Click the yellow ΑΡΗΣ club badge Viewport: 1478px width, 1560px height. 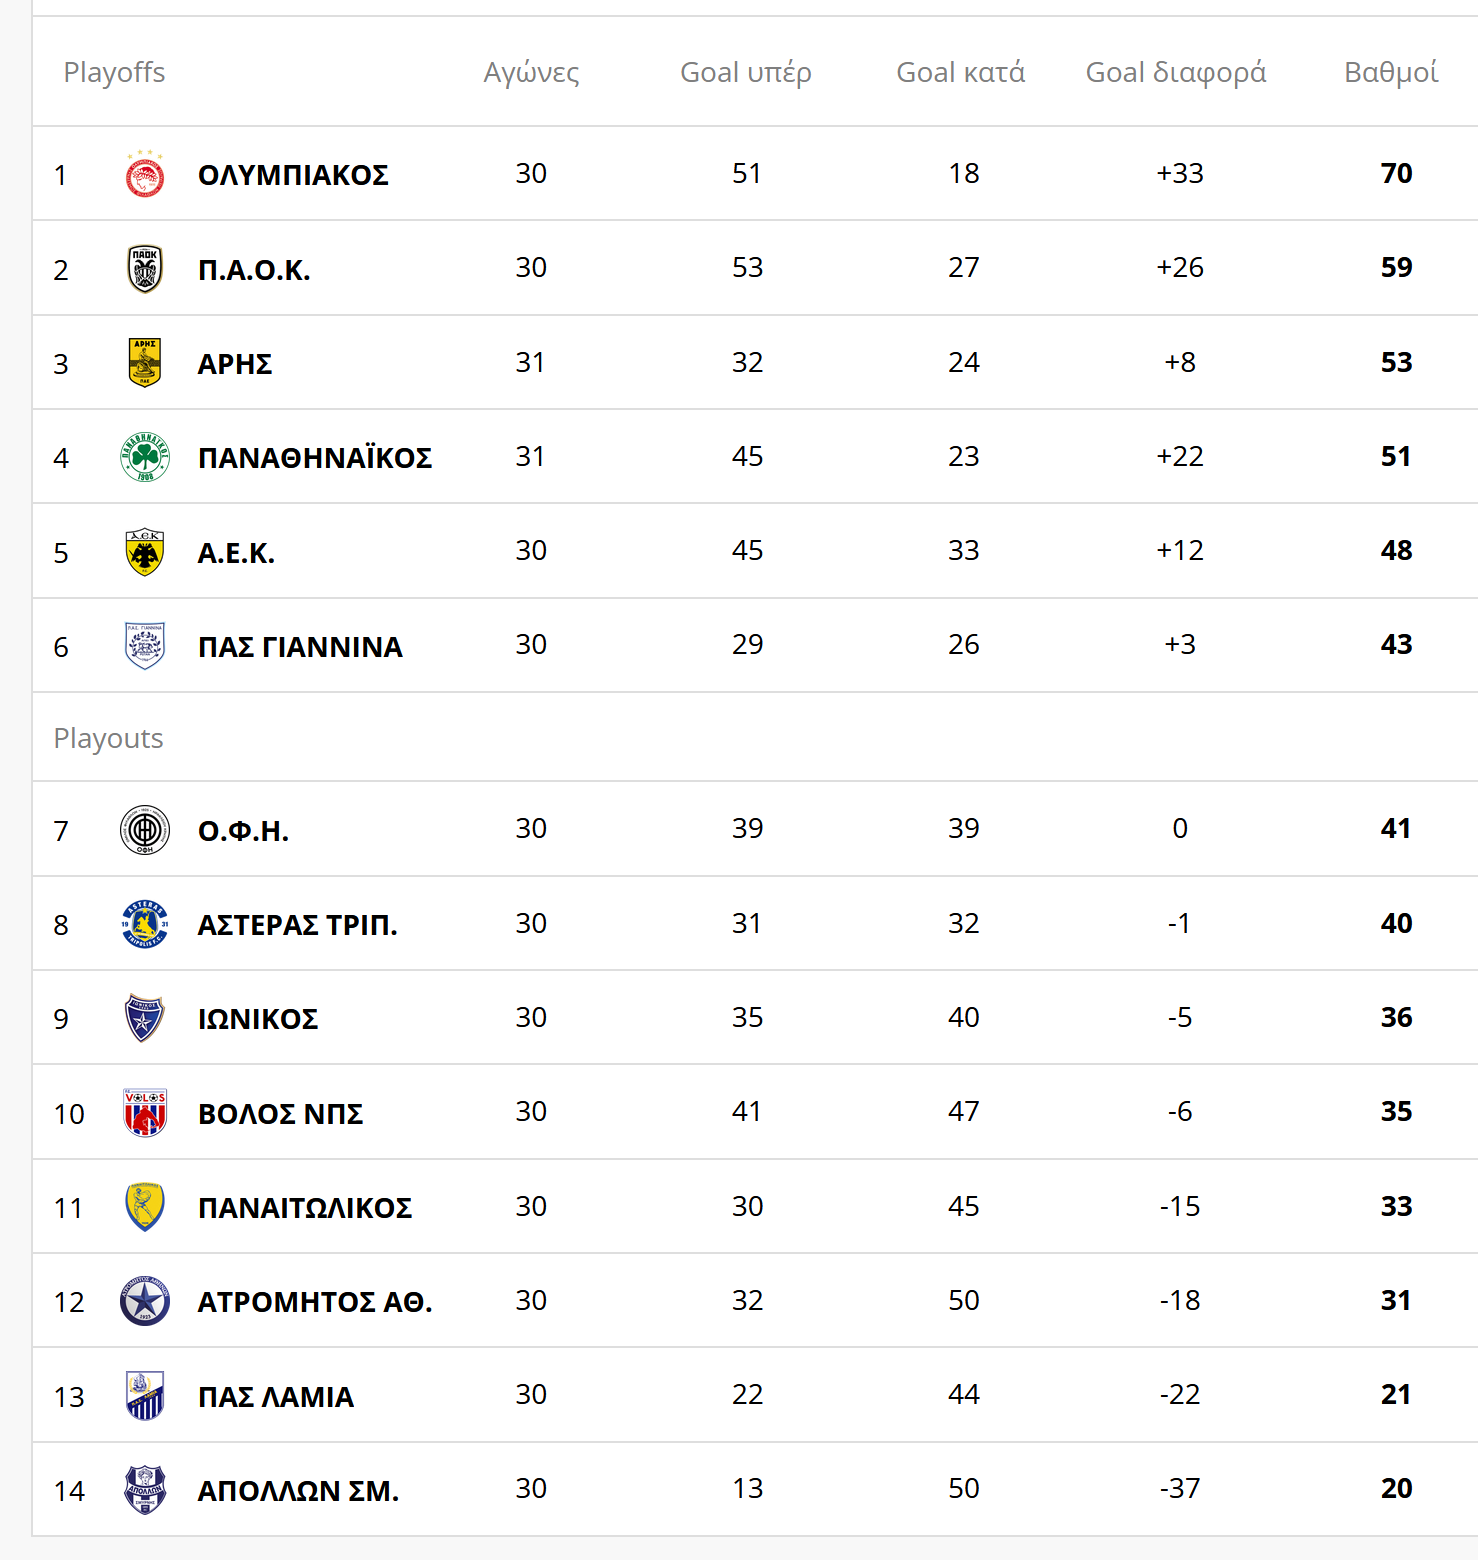145,362
